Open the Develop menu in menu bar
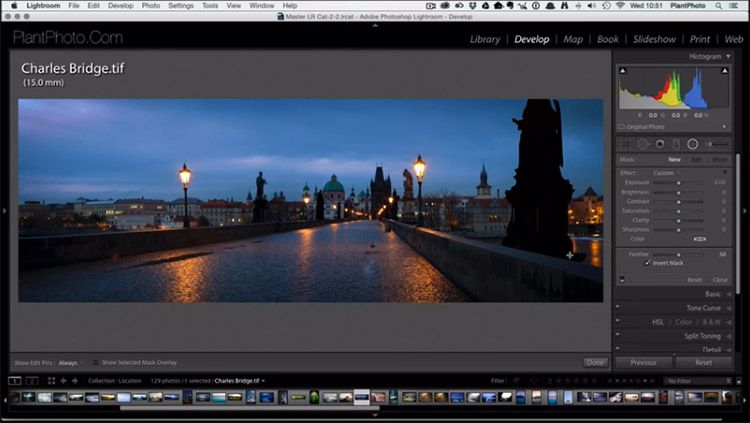The height and width of the screenshot is (423, 750). pos(120,5)
